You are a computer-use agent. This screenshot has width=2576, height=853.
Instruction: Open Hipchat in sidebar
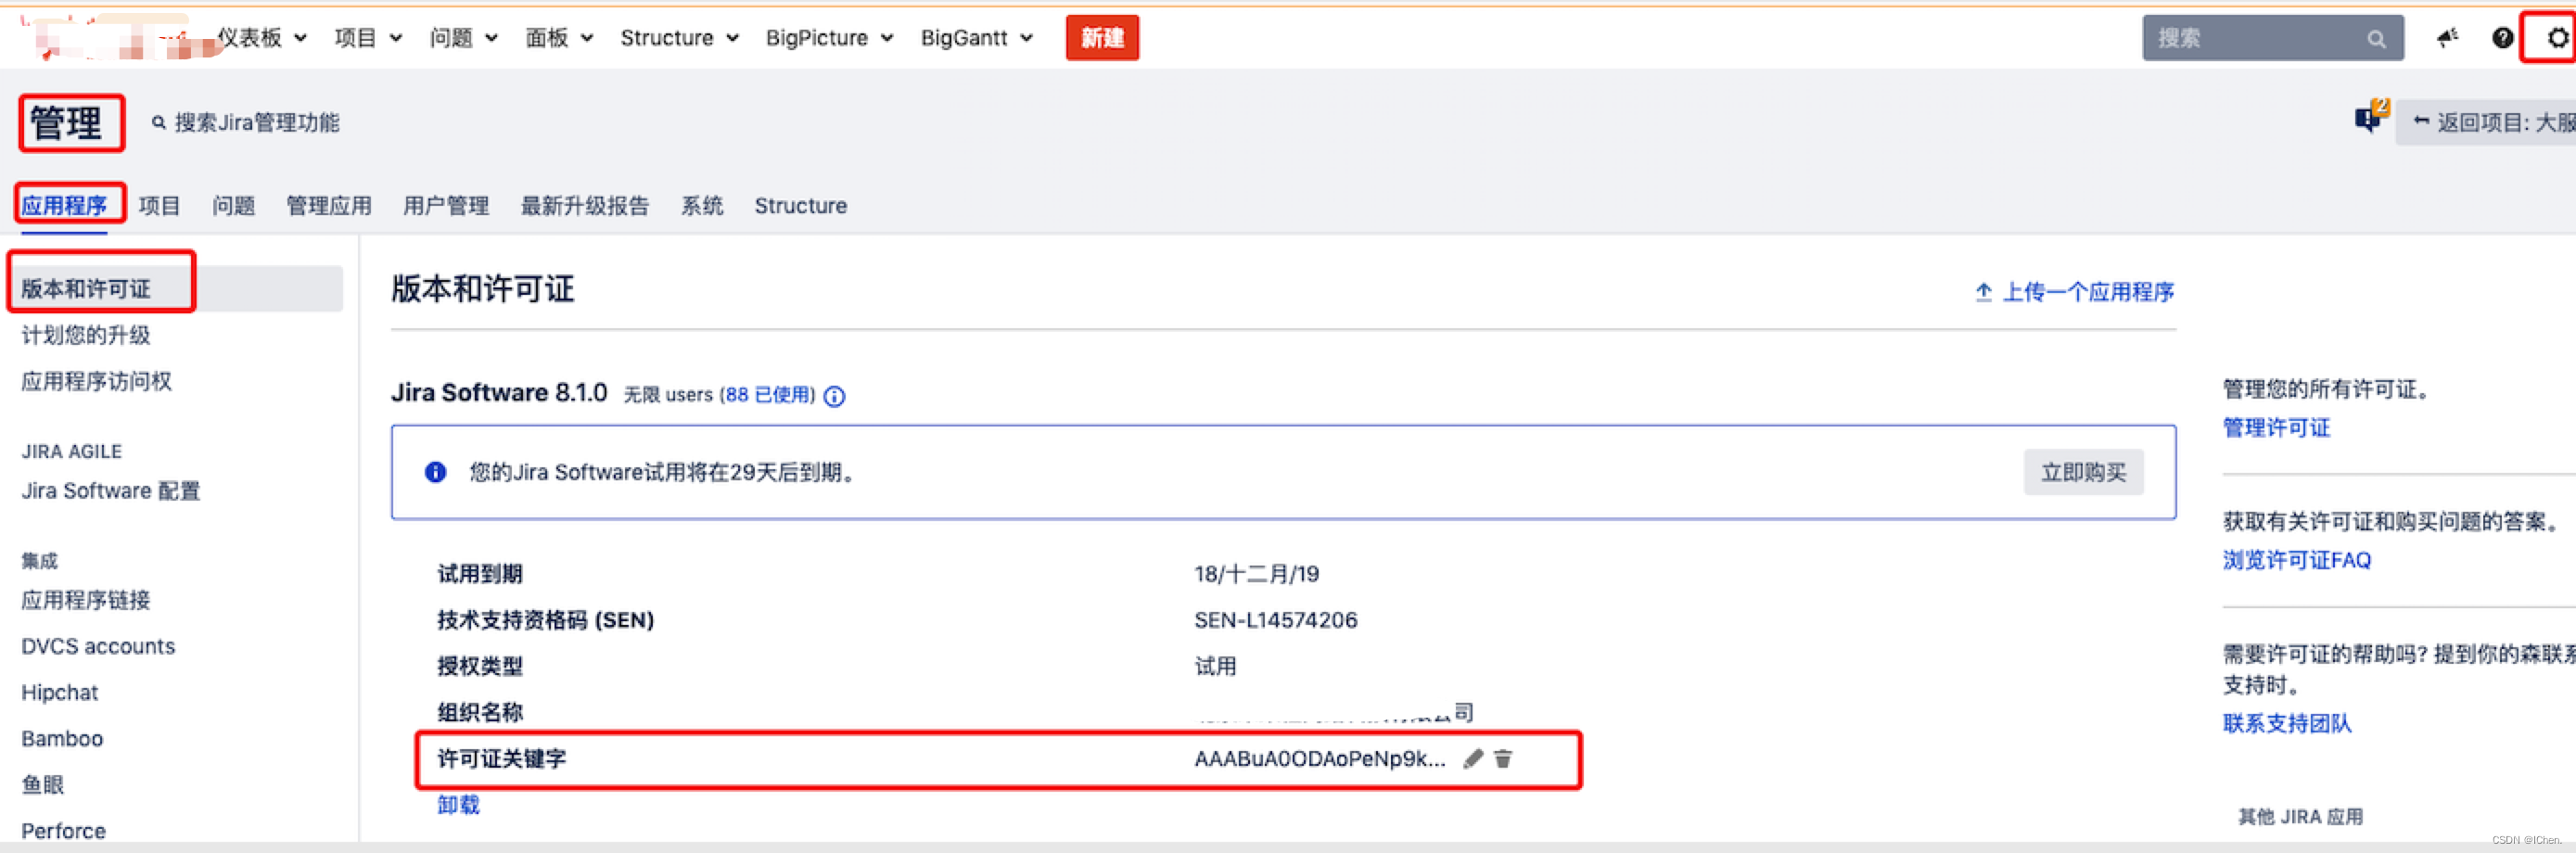point(60,692)
